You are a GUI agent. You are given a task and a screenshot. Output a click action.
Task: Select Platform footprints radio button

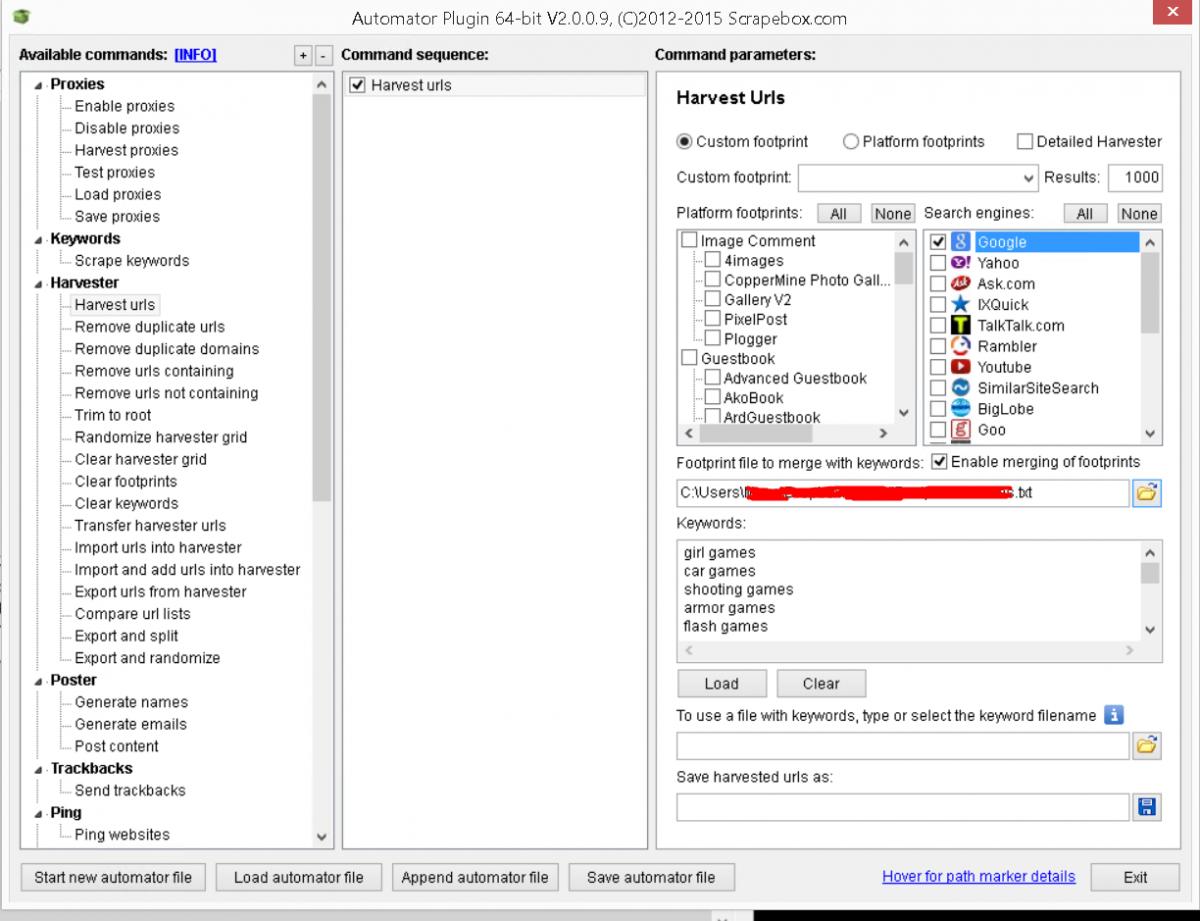click(x=851, y=142)
